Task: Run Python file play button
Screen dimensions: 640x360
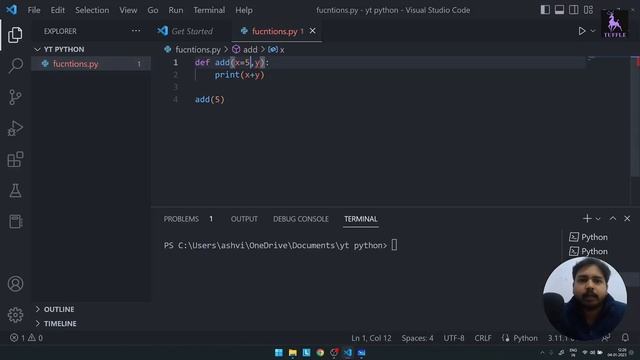Action: click(x=582, y=31)
